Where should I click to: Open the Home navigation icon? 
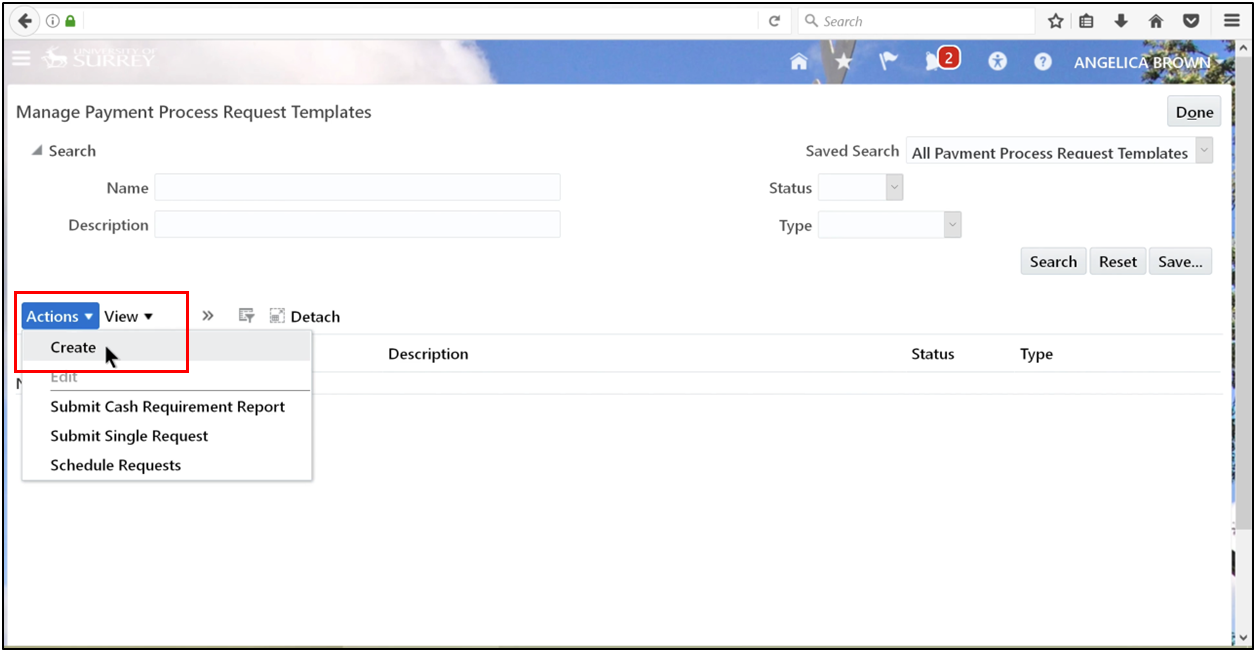pos(798,60)
